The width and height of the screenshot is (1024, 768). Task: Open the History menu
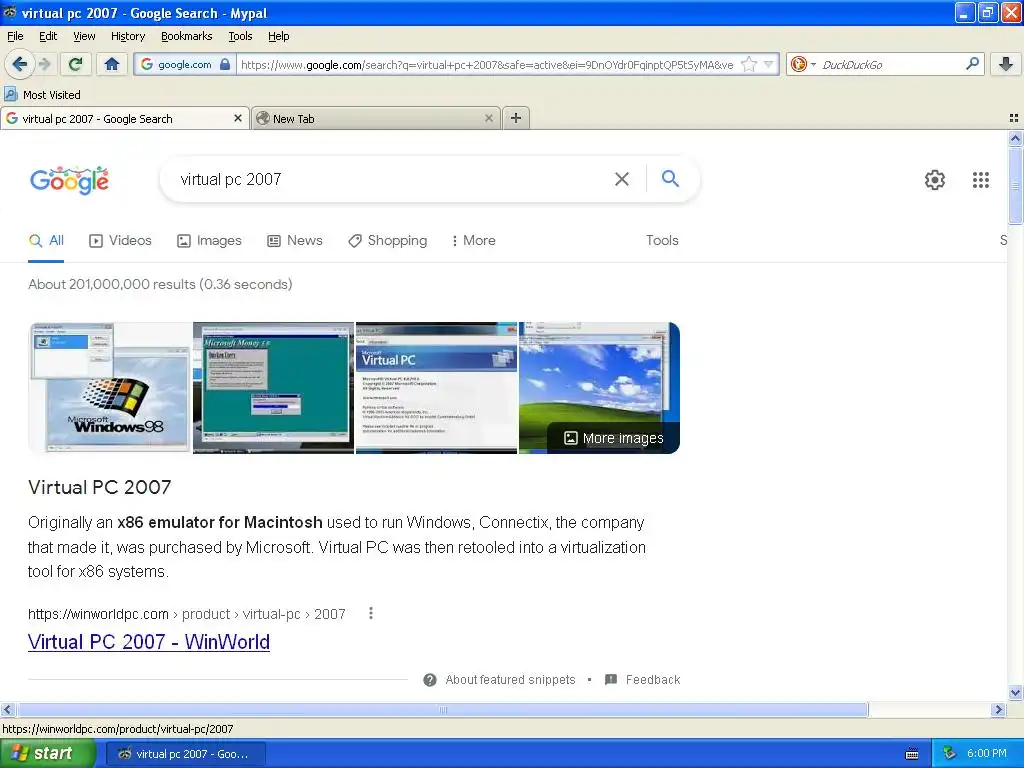[x=128, y=36]
